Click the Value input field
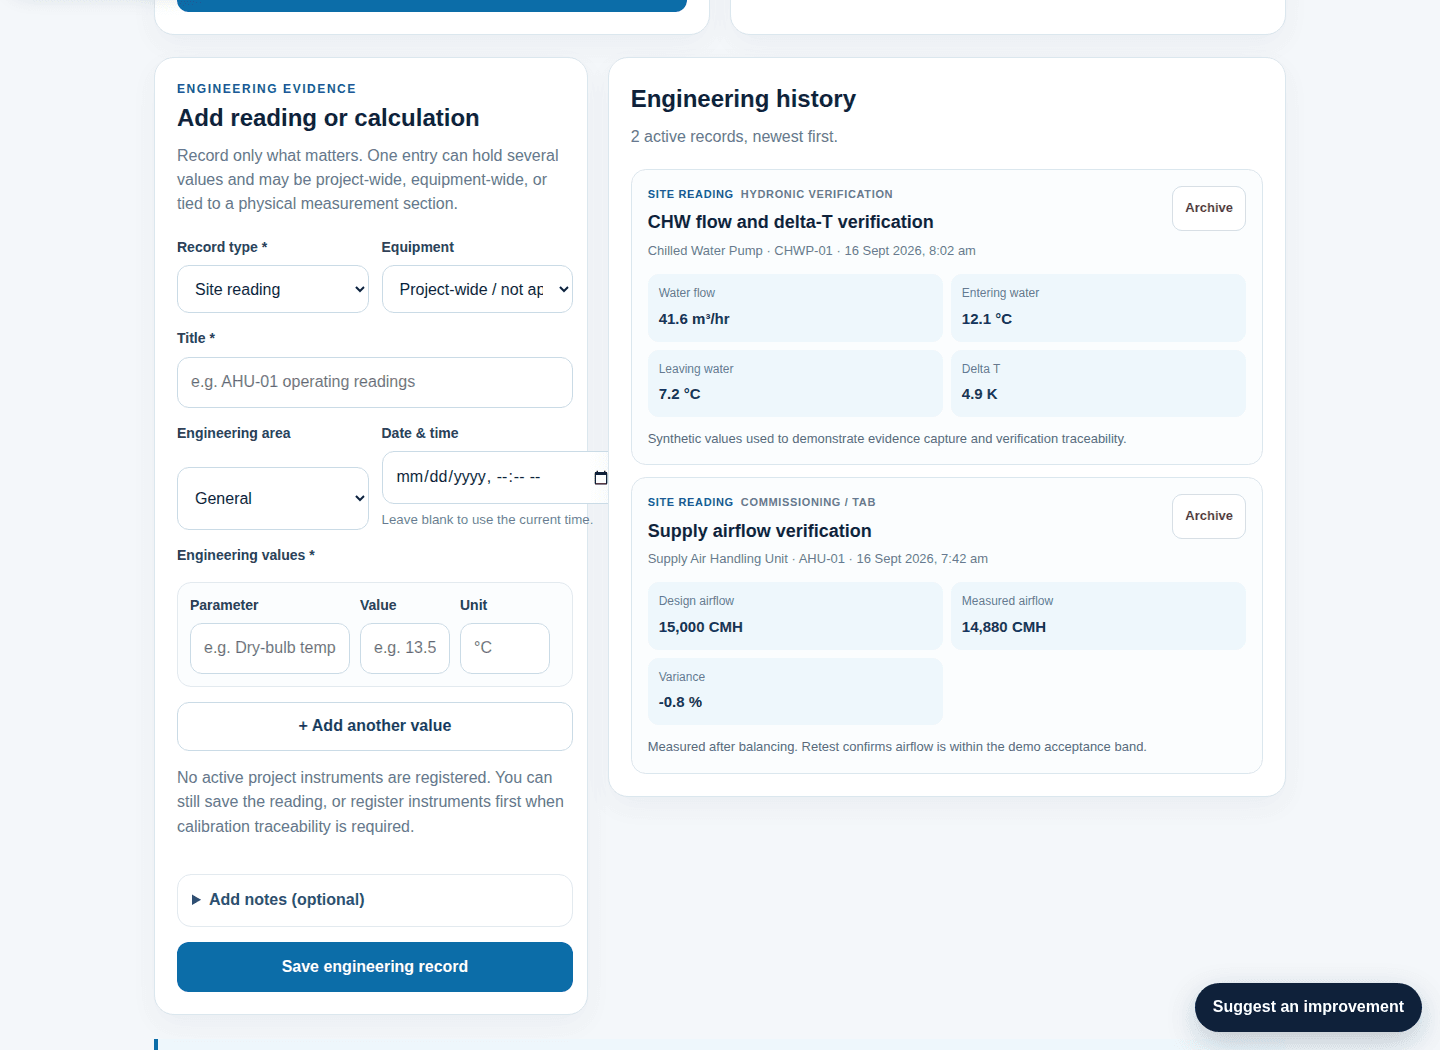The height and width of the screenshot is (1050, 1440). [405, 648]
